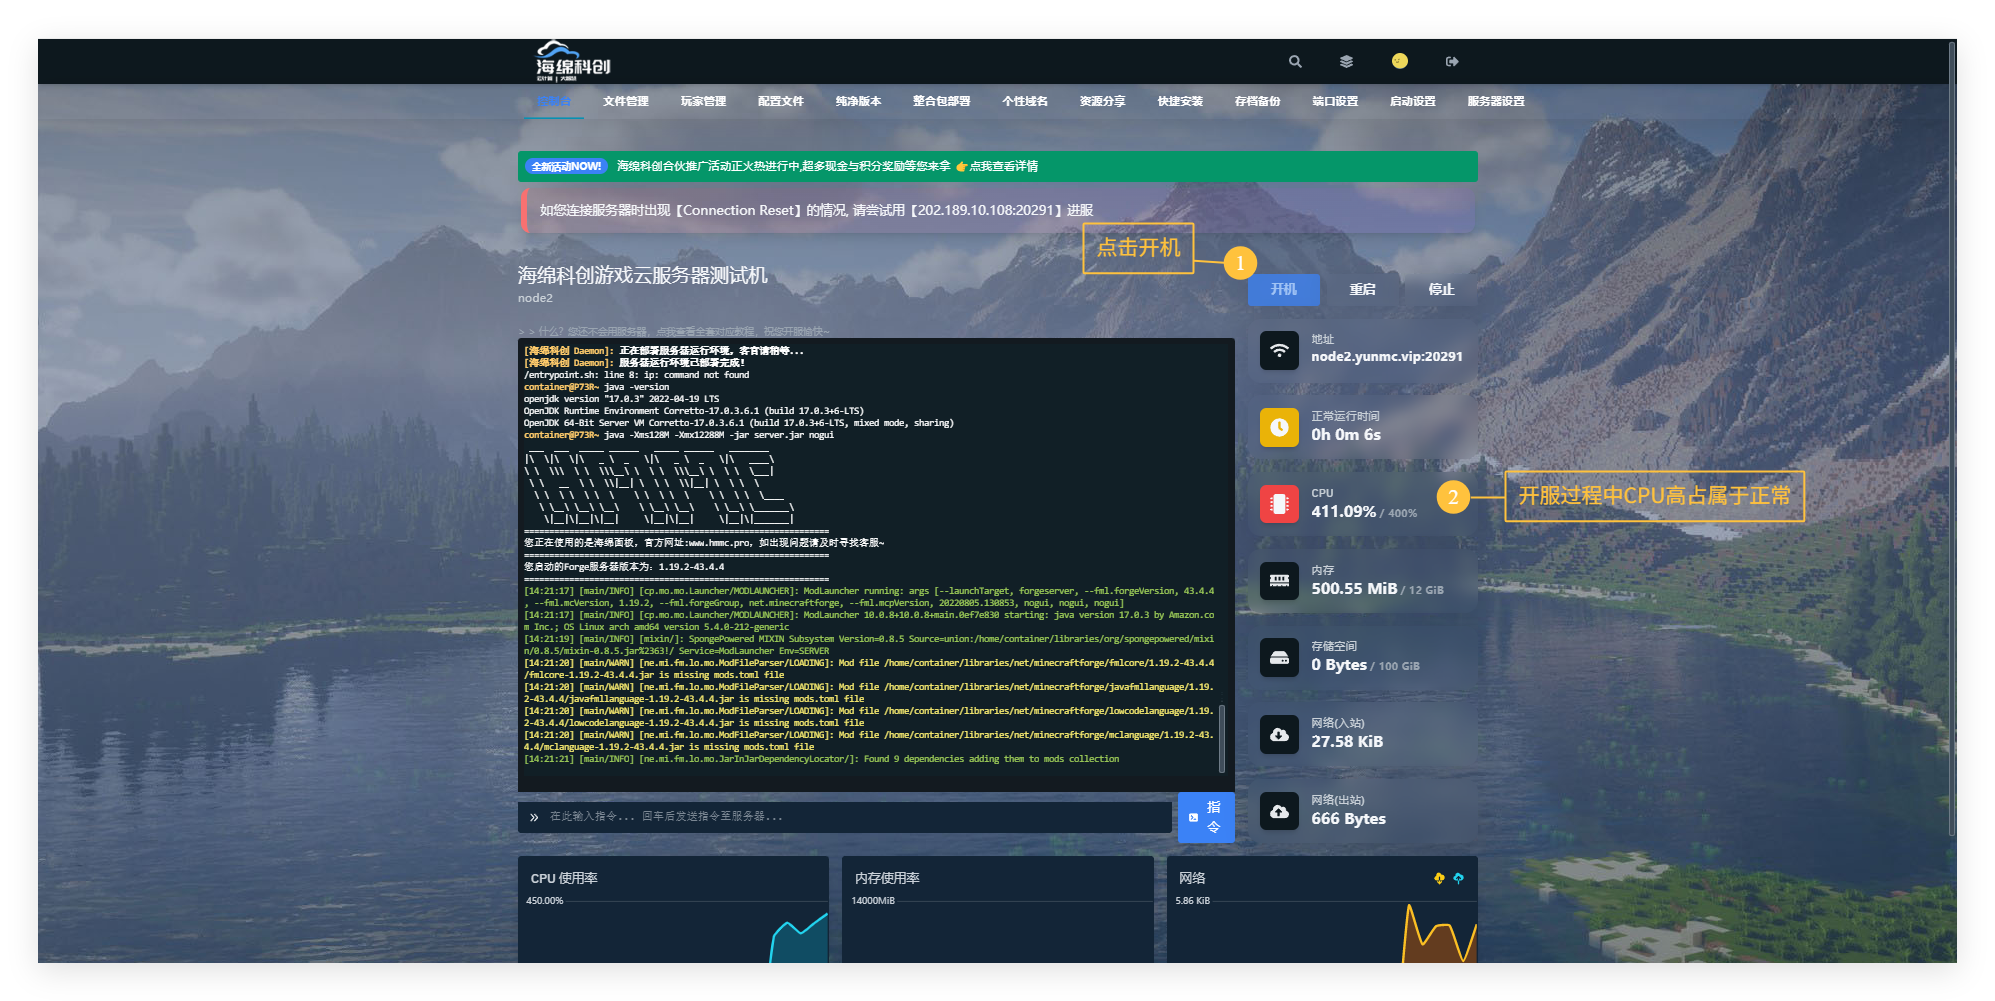Screen dimensions: 1995x1001
Task: Open the 文件管理 tab
Action: pos(625,101)
